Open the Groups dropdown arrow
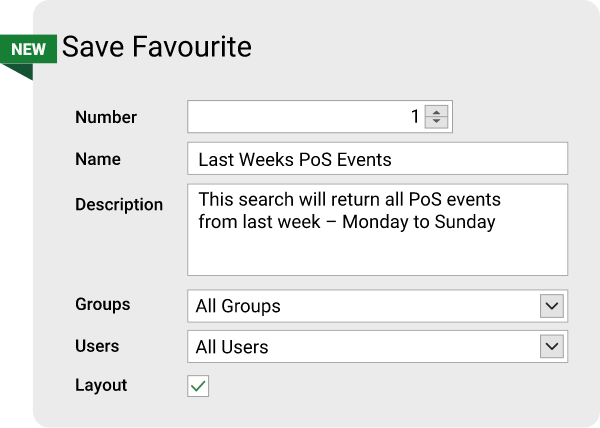 tap(551, 305)
